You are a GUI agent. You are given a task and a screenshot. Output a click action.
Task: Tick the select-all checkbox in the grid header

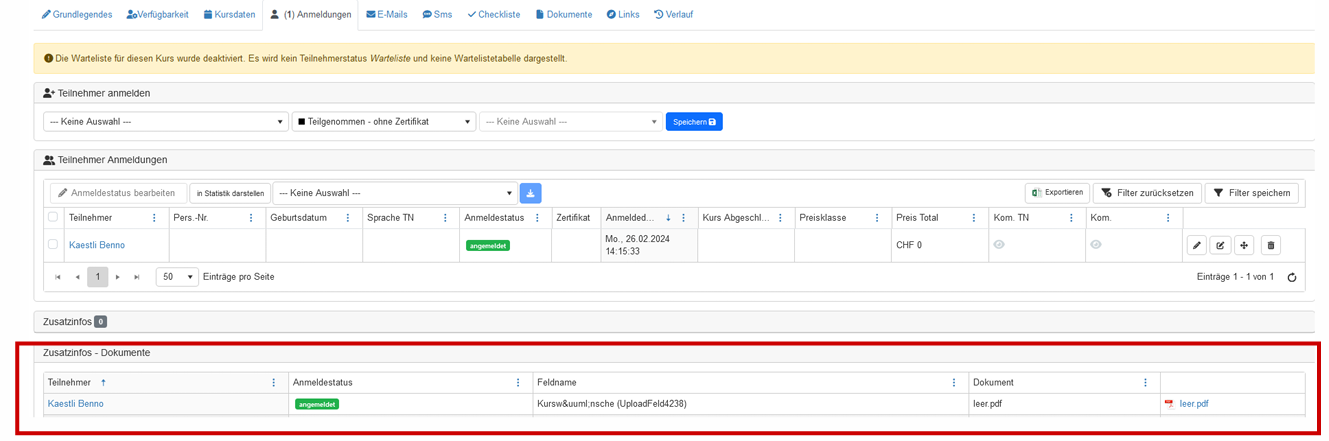pyautogui.click(x=53, y=217)
